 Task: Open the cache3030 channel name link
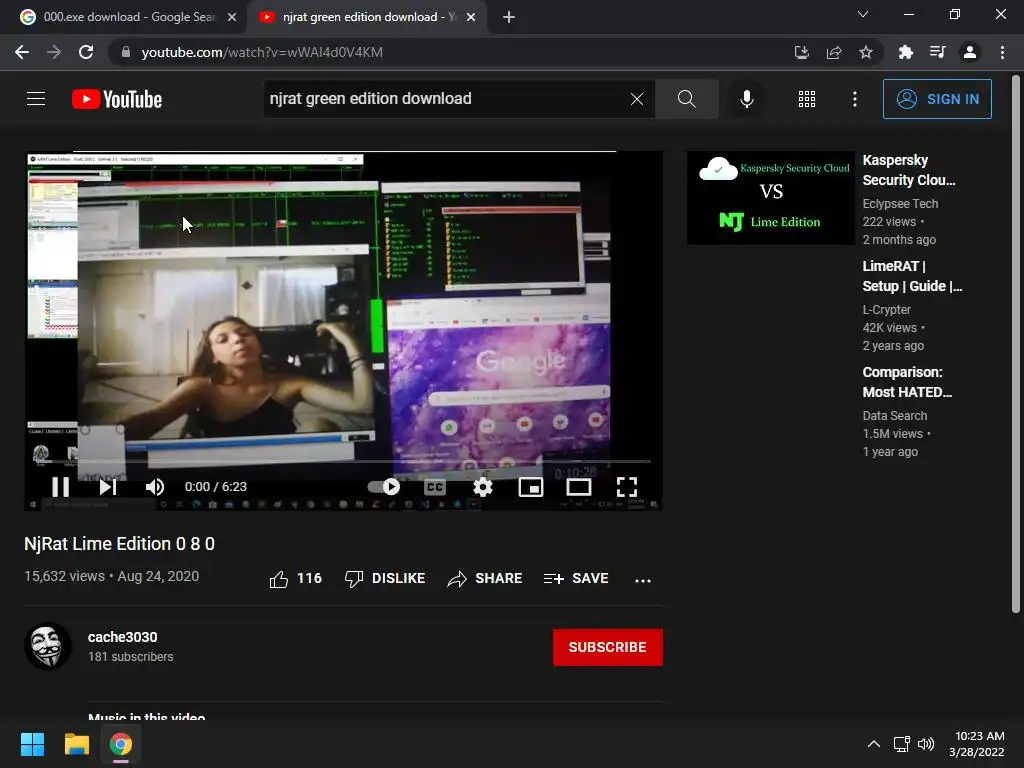point(122,637)
